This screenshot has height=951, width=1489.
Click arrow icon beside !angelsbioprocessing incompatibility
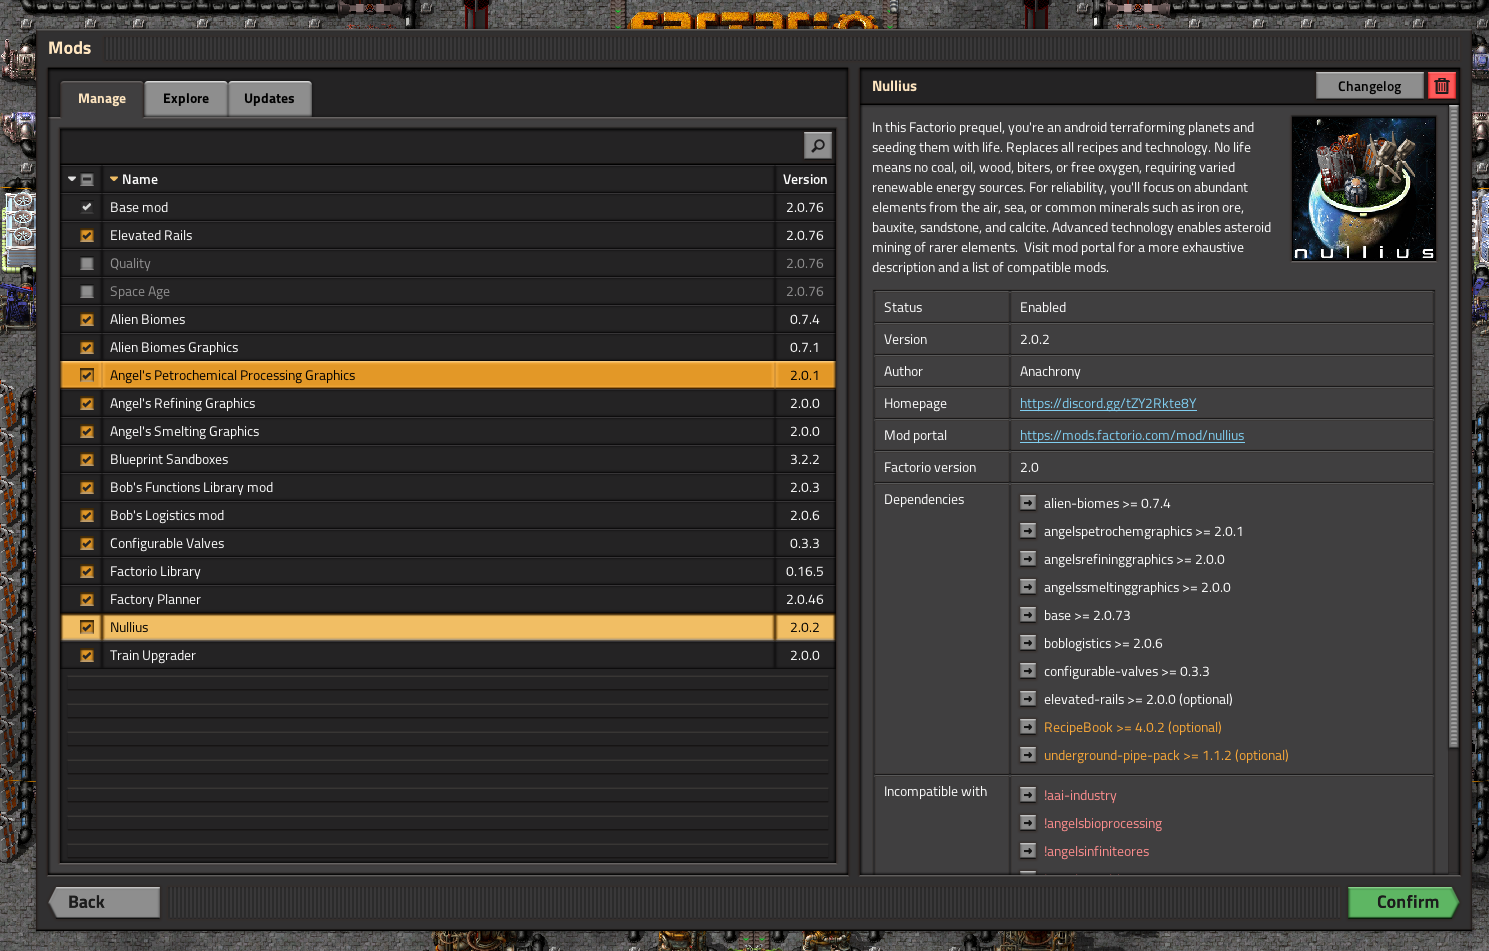pyautogui.click(x=1028, y=823)
